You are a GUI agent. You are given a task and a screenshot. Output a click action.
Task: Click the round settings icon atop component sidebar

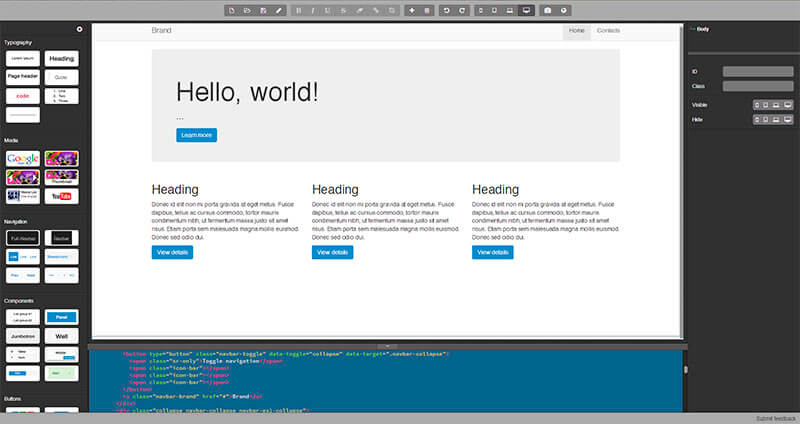pyautogui.click(x=80, y=29)
